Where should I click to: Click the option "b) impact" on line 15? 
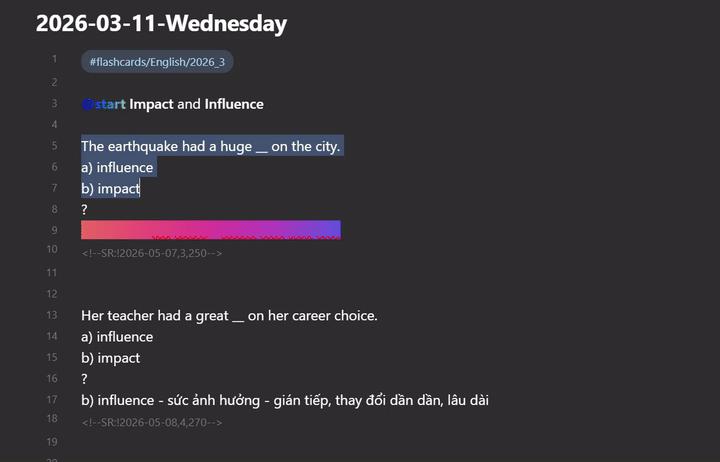pyautogui.click(x=111, y=358)
